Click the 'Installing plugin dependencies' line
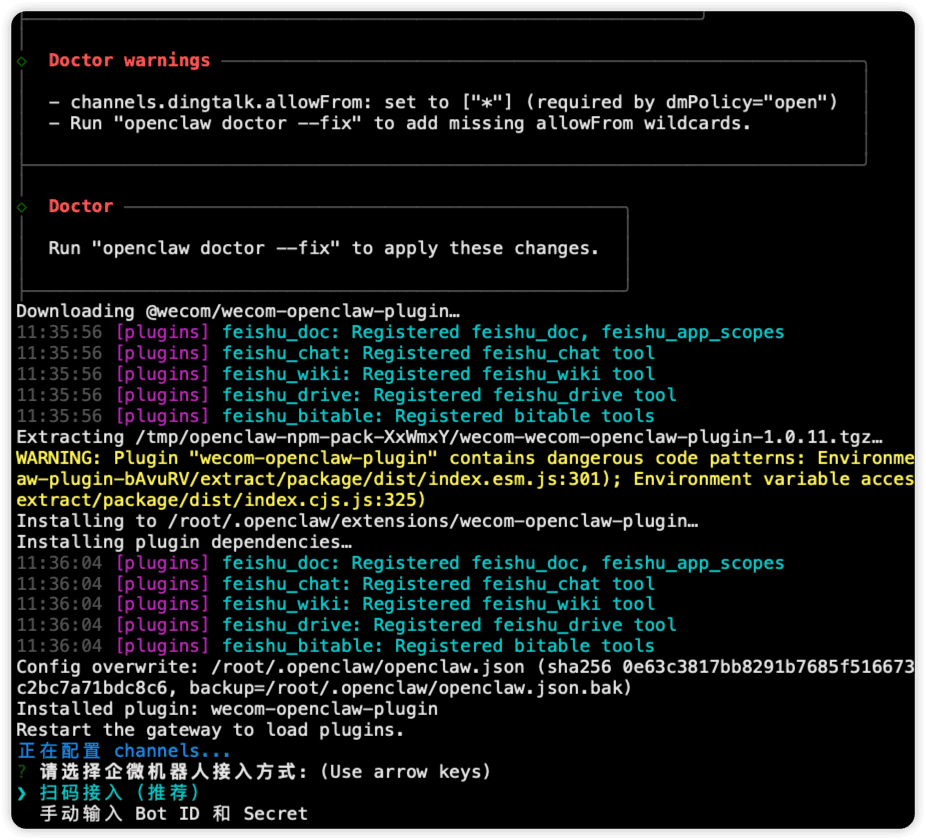926x840 pixels. click(x=184, y=542)
